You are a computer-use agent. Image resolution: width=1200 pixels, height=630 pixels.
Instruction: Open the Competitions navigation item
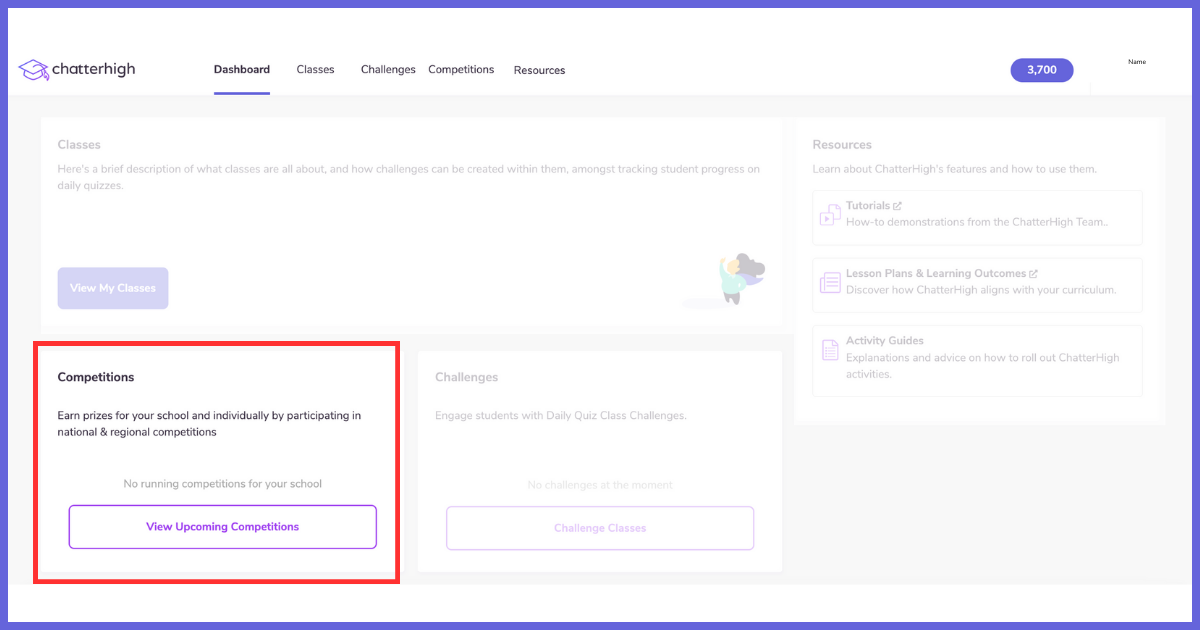(461, 69)
